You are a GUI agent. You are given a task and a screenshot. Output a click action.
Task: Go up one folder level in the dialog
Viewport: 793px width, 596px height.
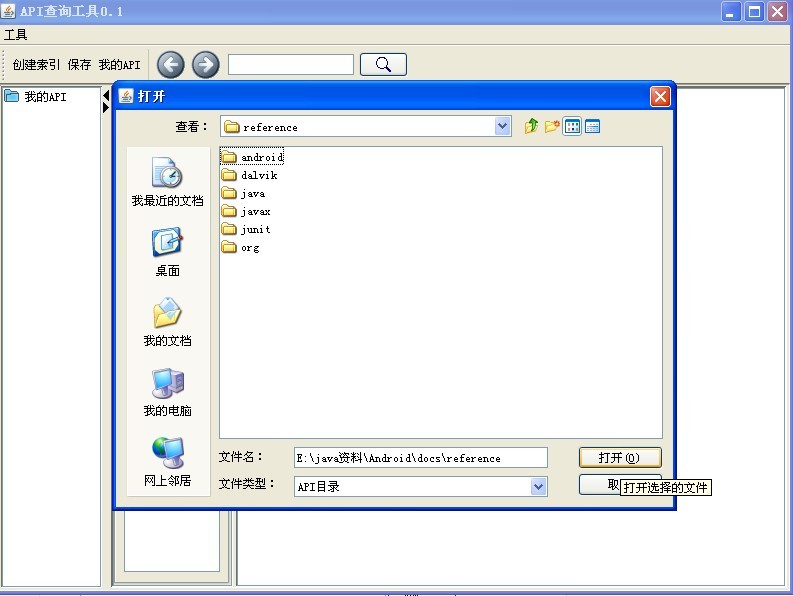click(531, 126)
